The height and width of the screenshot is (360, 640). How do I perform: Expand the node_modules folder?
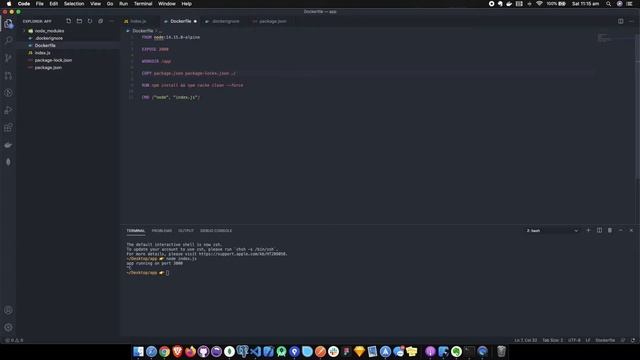click(x=49, y=31)
